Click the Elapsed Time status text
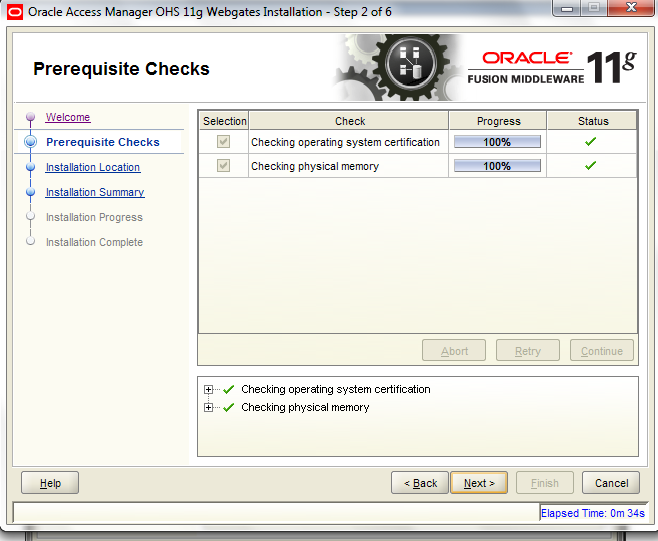 click(593, 513)
